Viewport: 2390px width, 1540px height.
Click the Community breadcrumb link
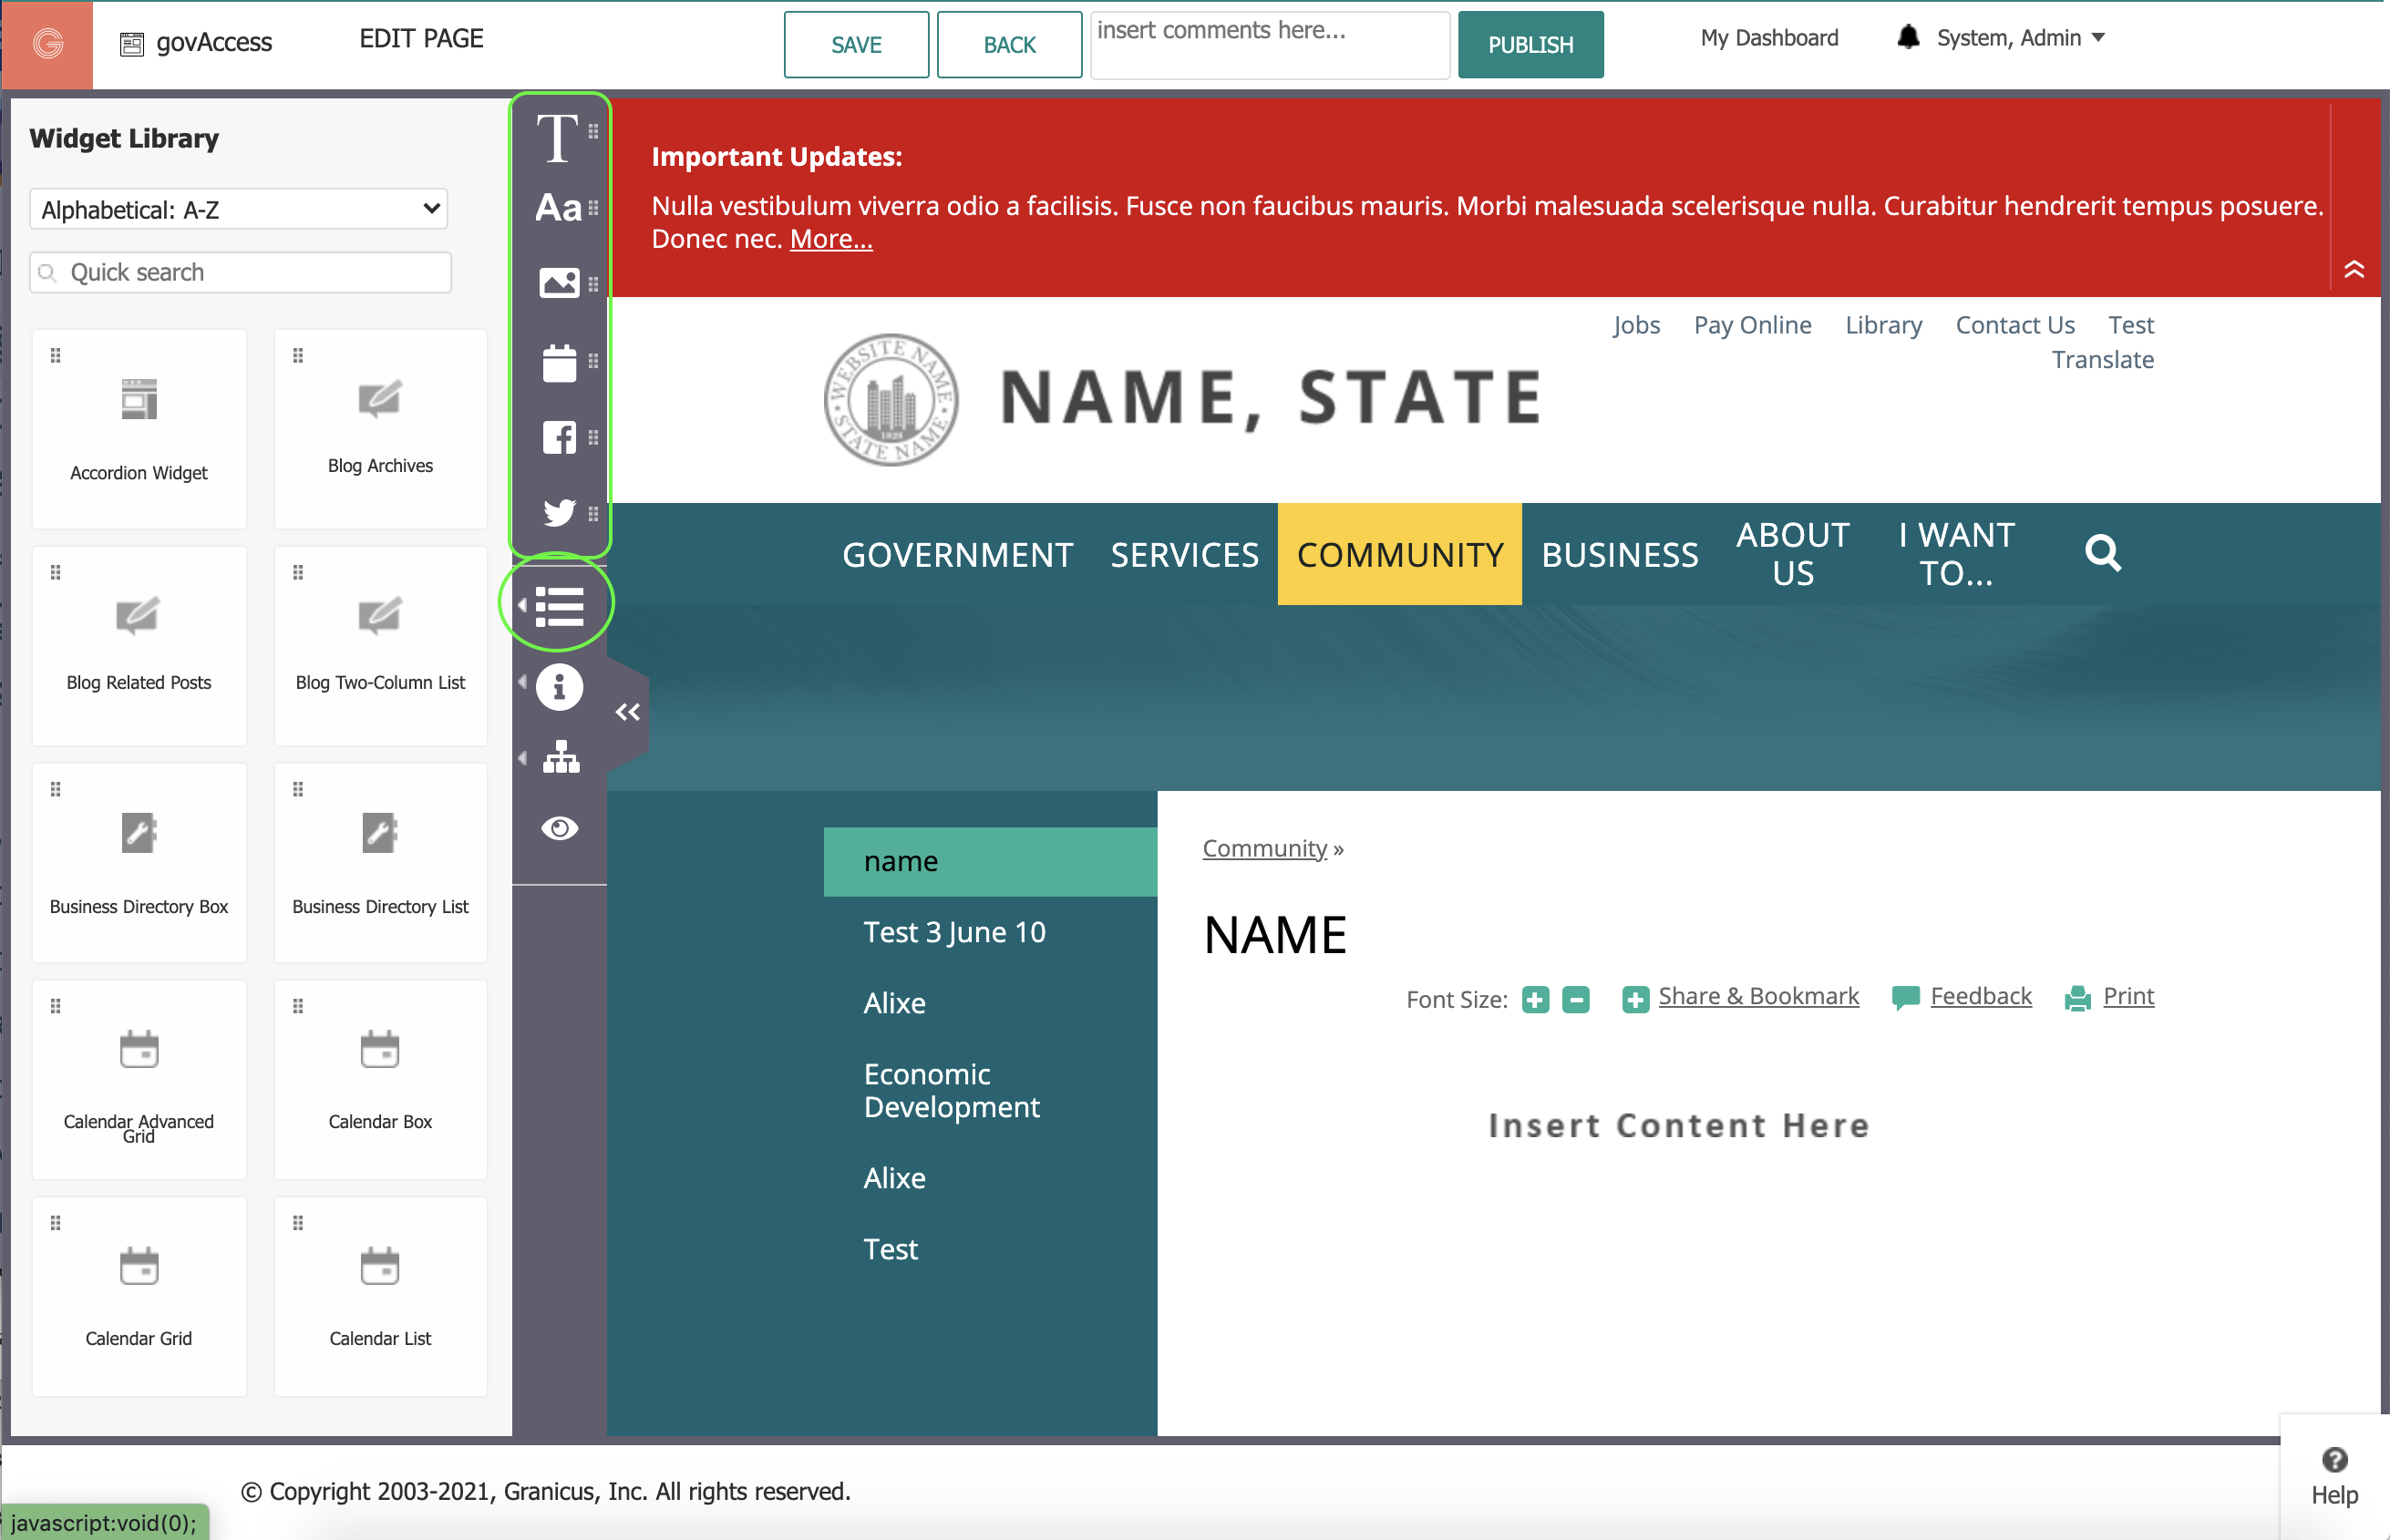click(1264, 848)
